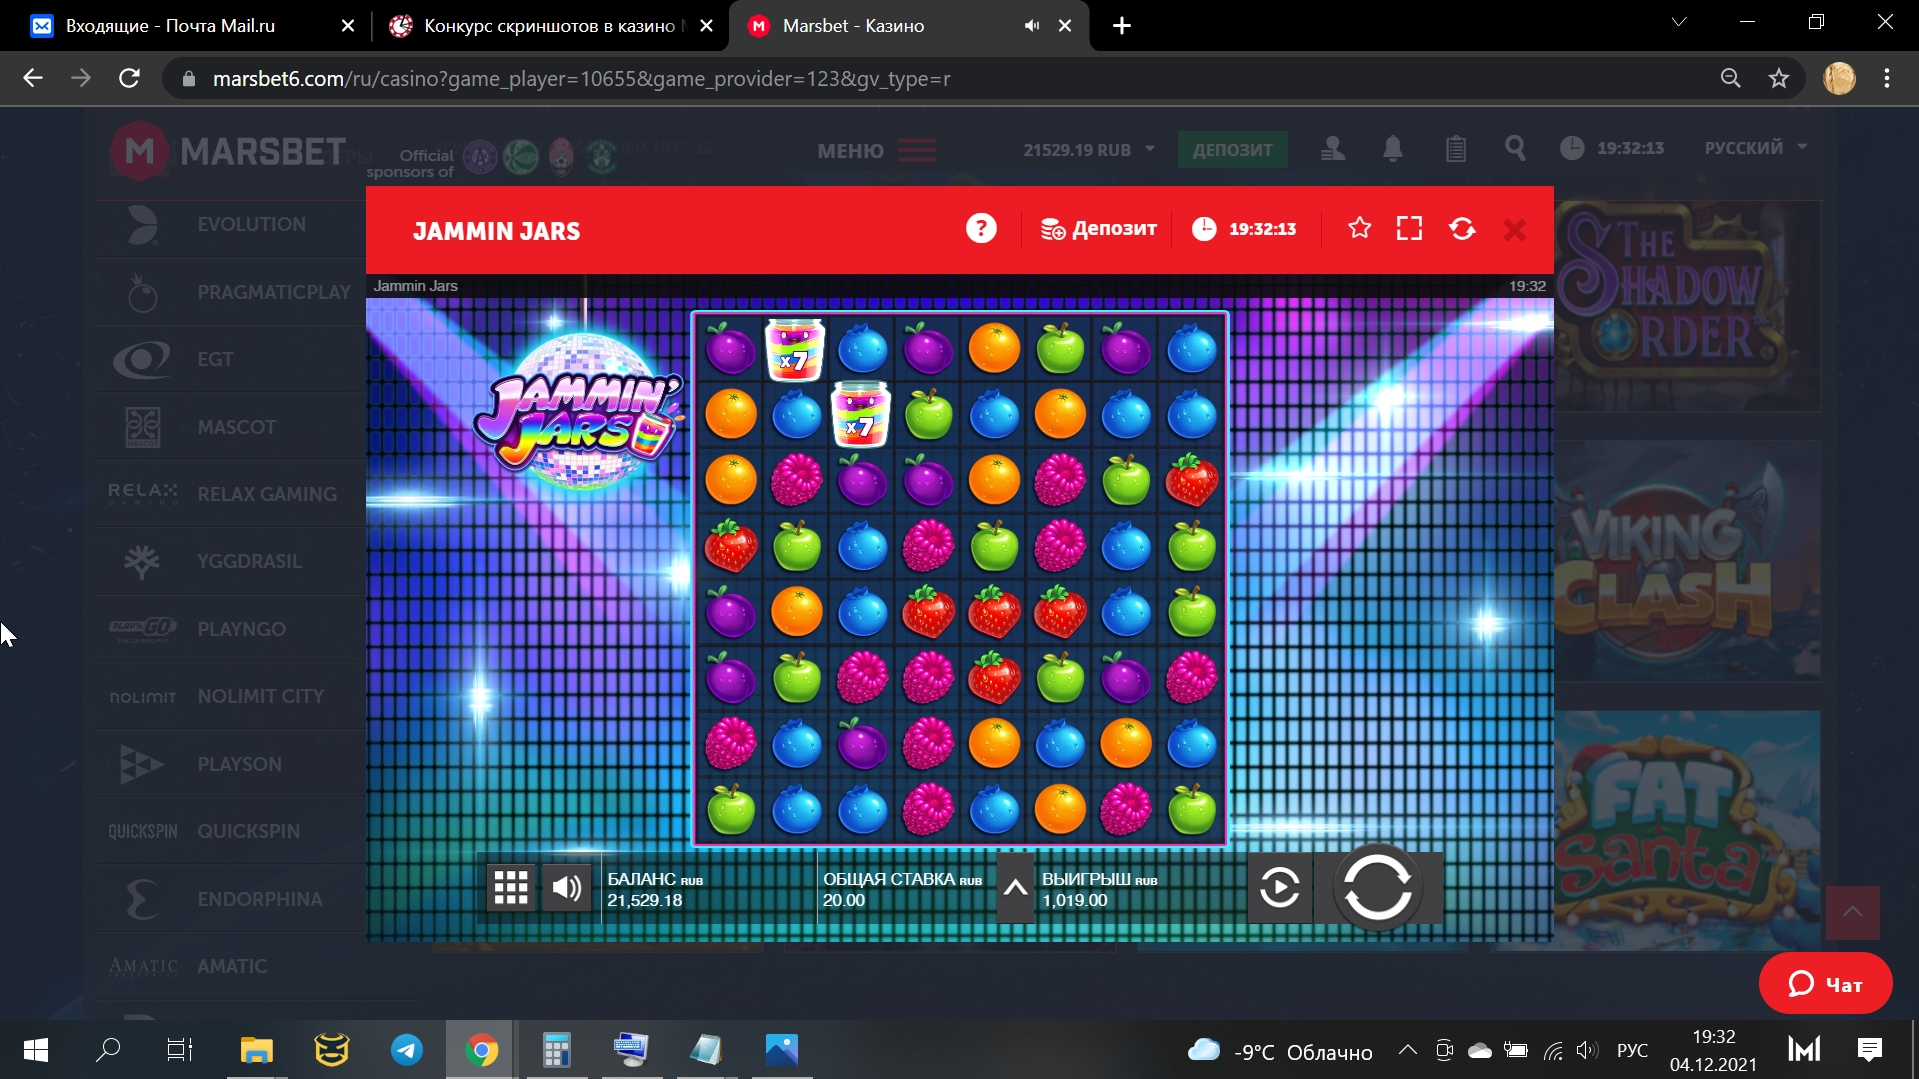Open File Explorer from the taskbar
The image size is (1919, 1079).
[x=256, y=1050]
